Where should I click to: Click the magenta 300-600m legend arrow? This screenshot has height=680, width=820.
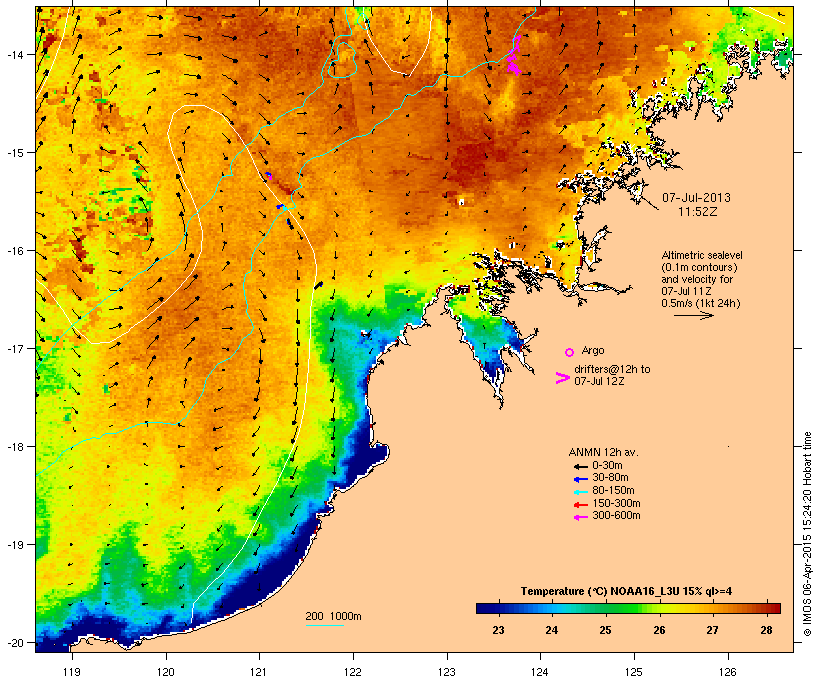coord(580,517)
